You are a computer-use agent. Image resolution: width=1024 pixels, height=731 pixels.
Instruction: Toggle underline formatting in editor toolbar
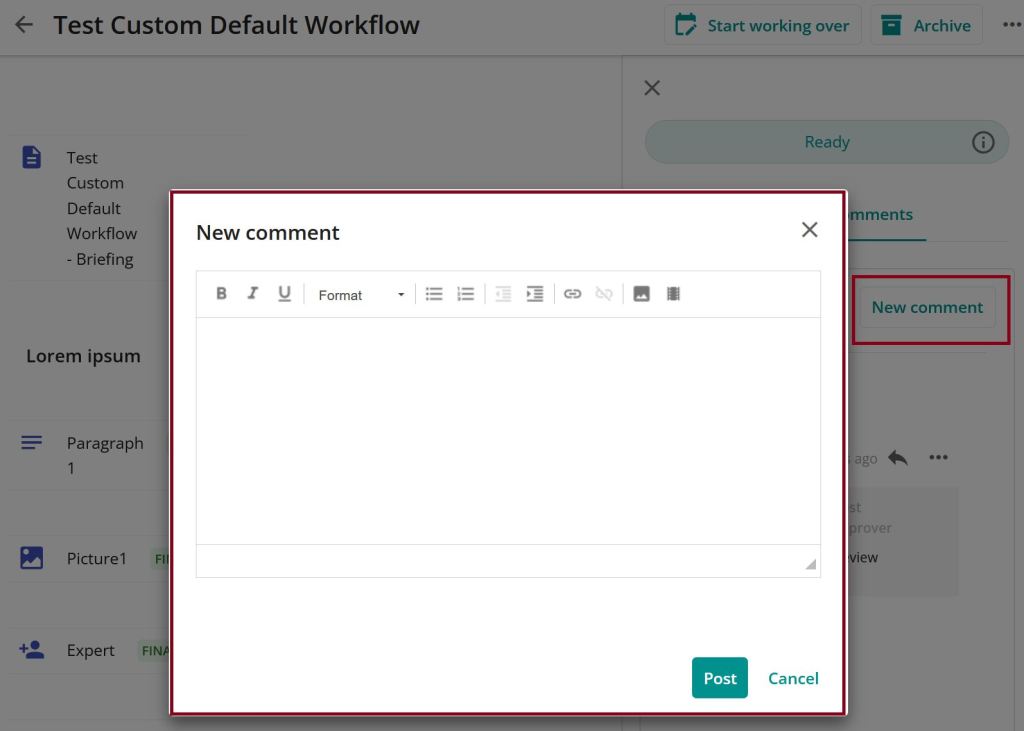pos(284,294)
